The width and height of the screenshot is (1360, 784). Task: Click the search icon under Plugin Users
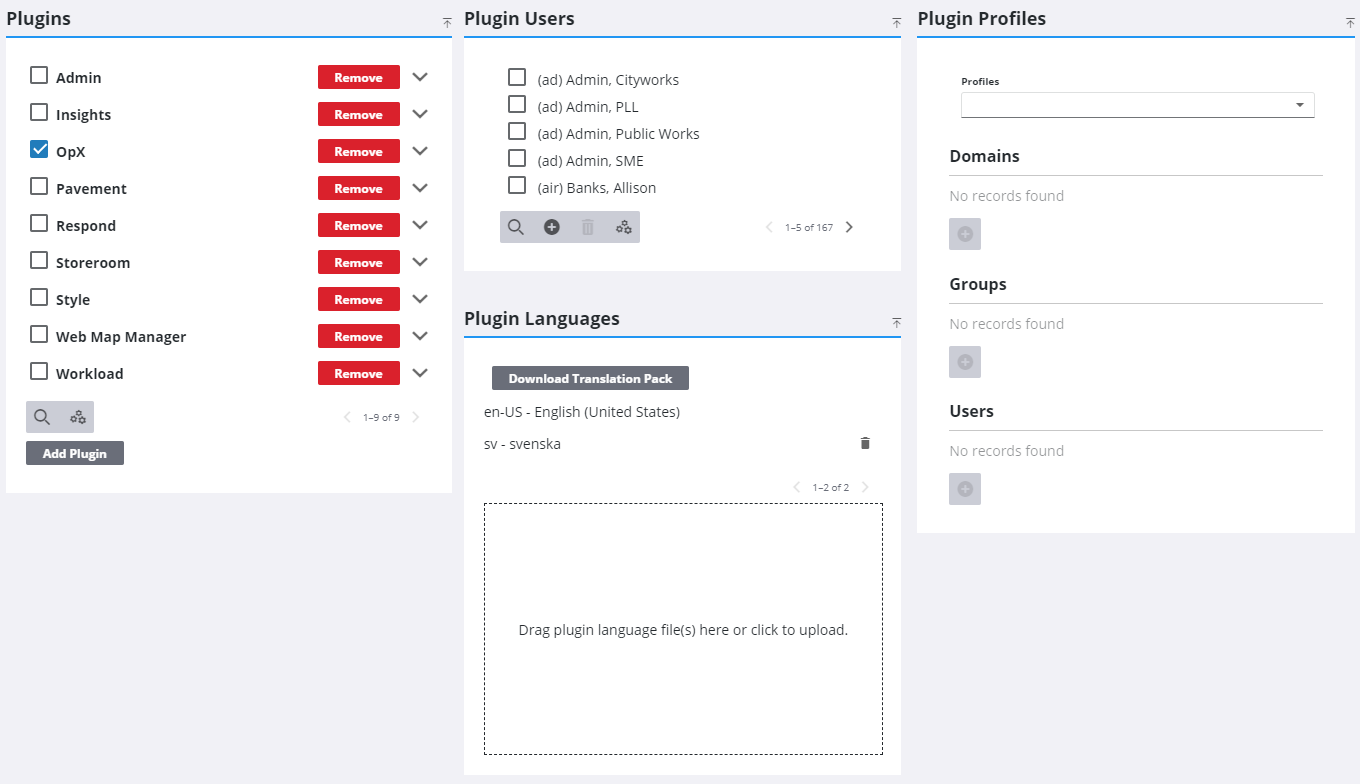pyautogui.click(x=516, y=227)
